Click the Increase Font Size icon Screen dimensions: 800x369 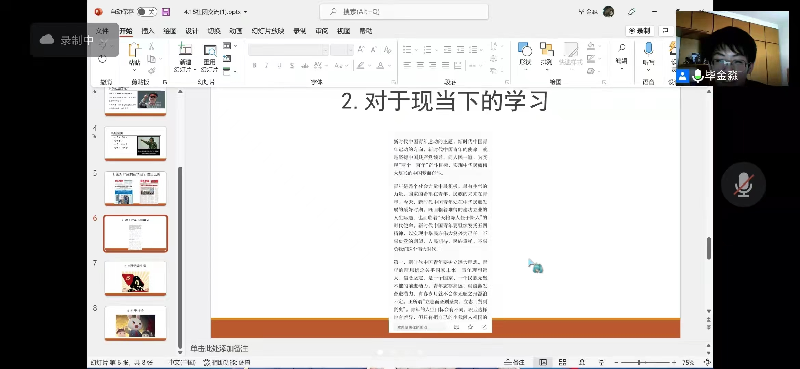[x=361, y=50]
